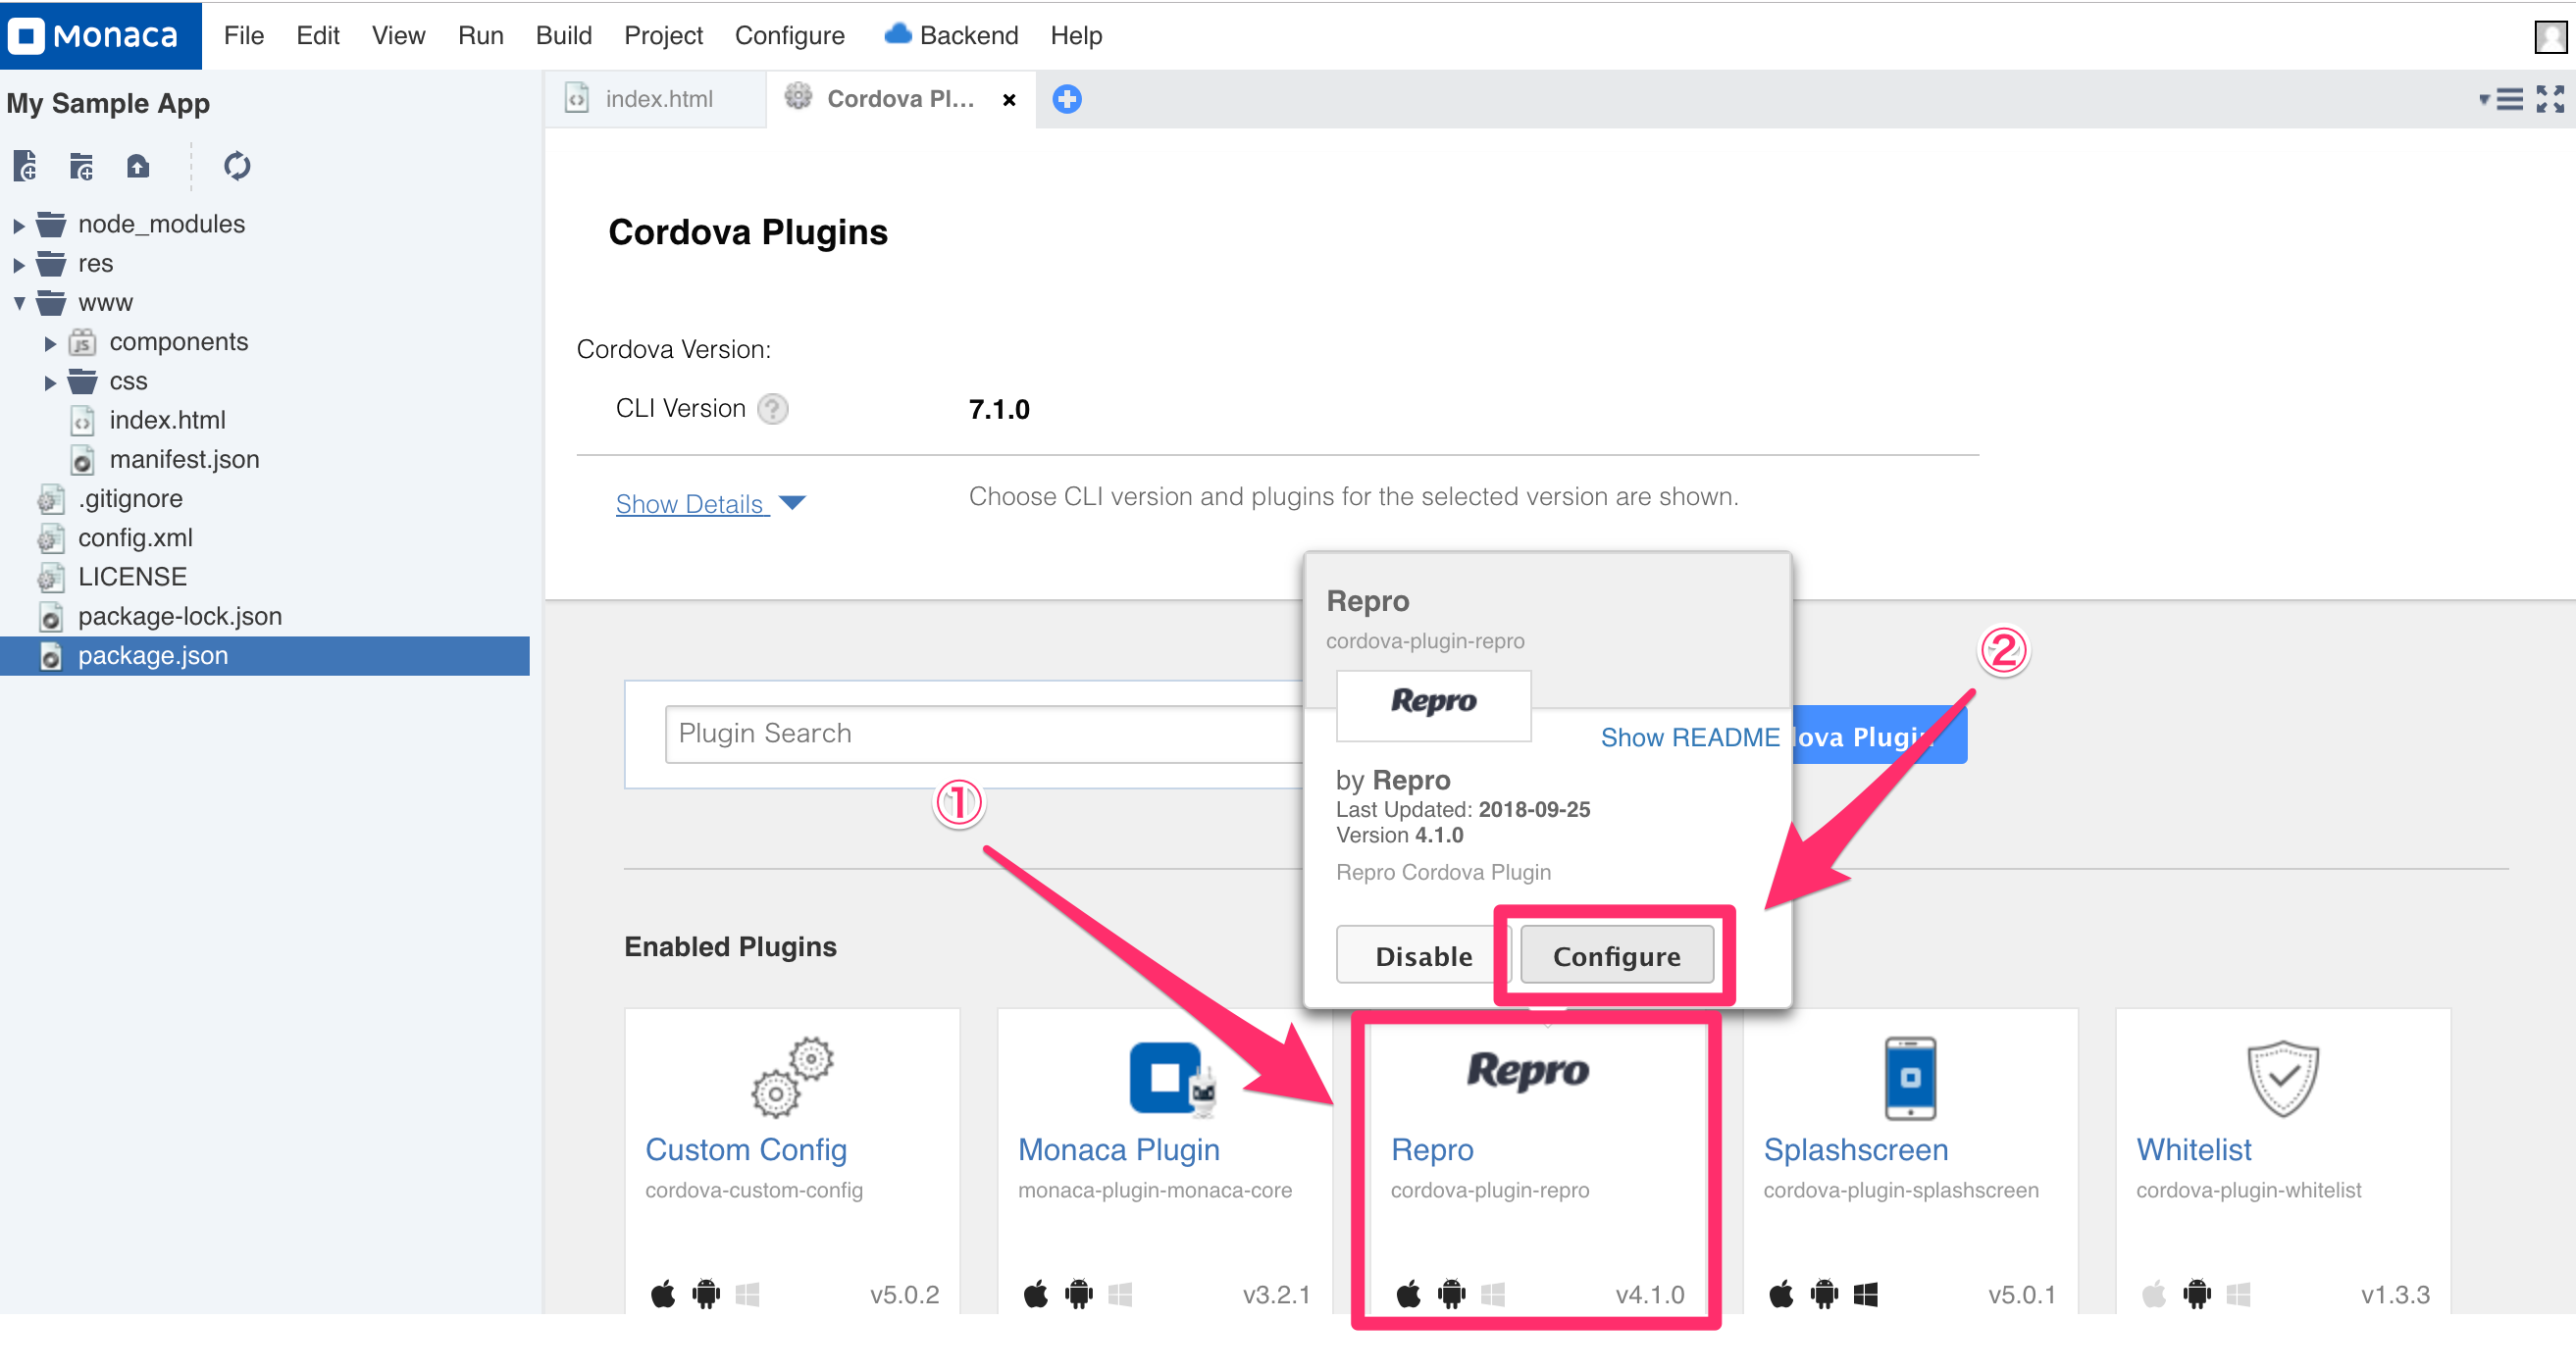Expand the css folder
This screenshot has width=2576, height=1371.
coord(50,382)
